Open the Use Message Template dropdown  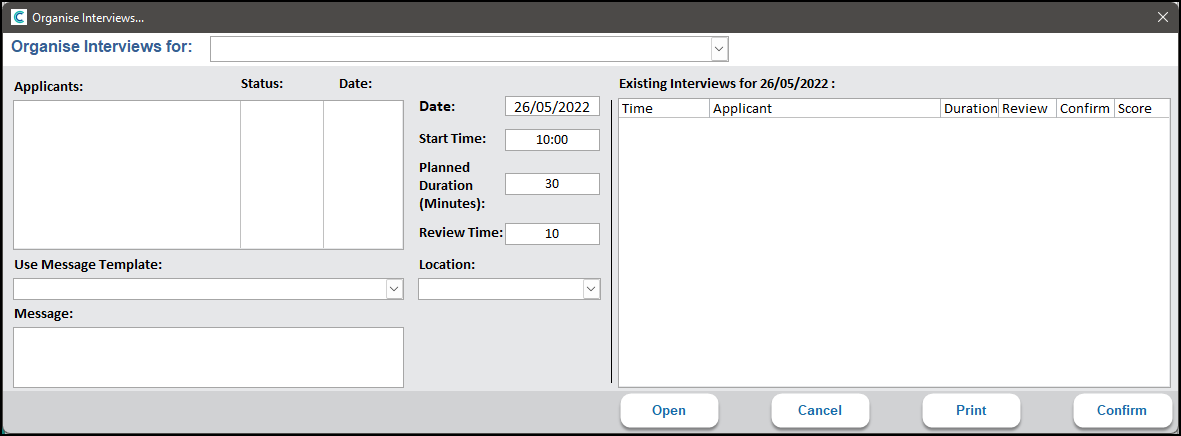(393, 289)
